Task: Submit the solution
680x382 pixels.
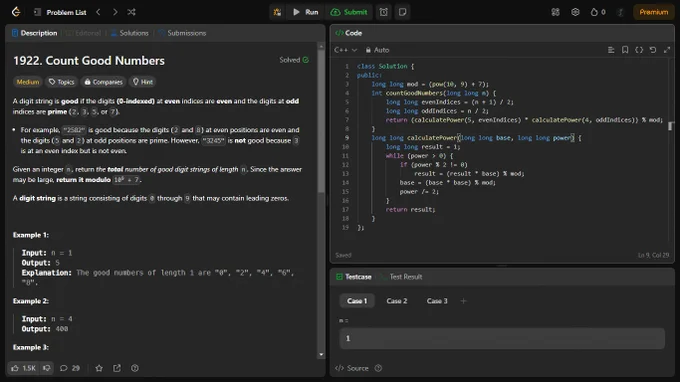Action: pos(349,12)
